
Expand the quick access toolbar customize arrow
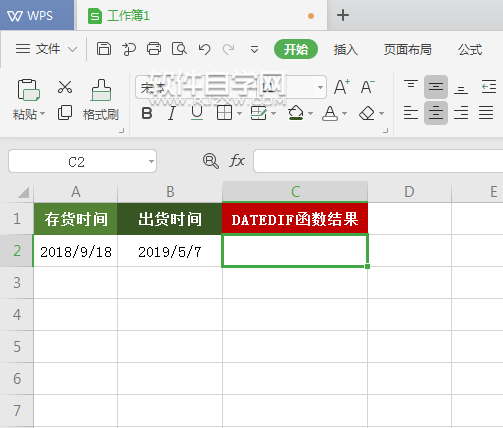tap(254, 50)
